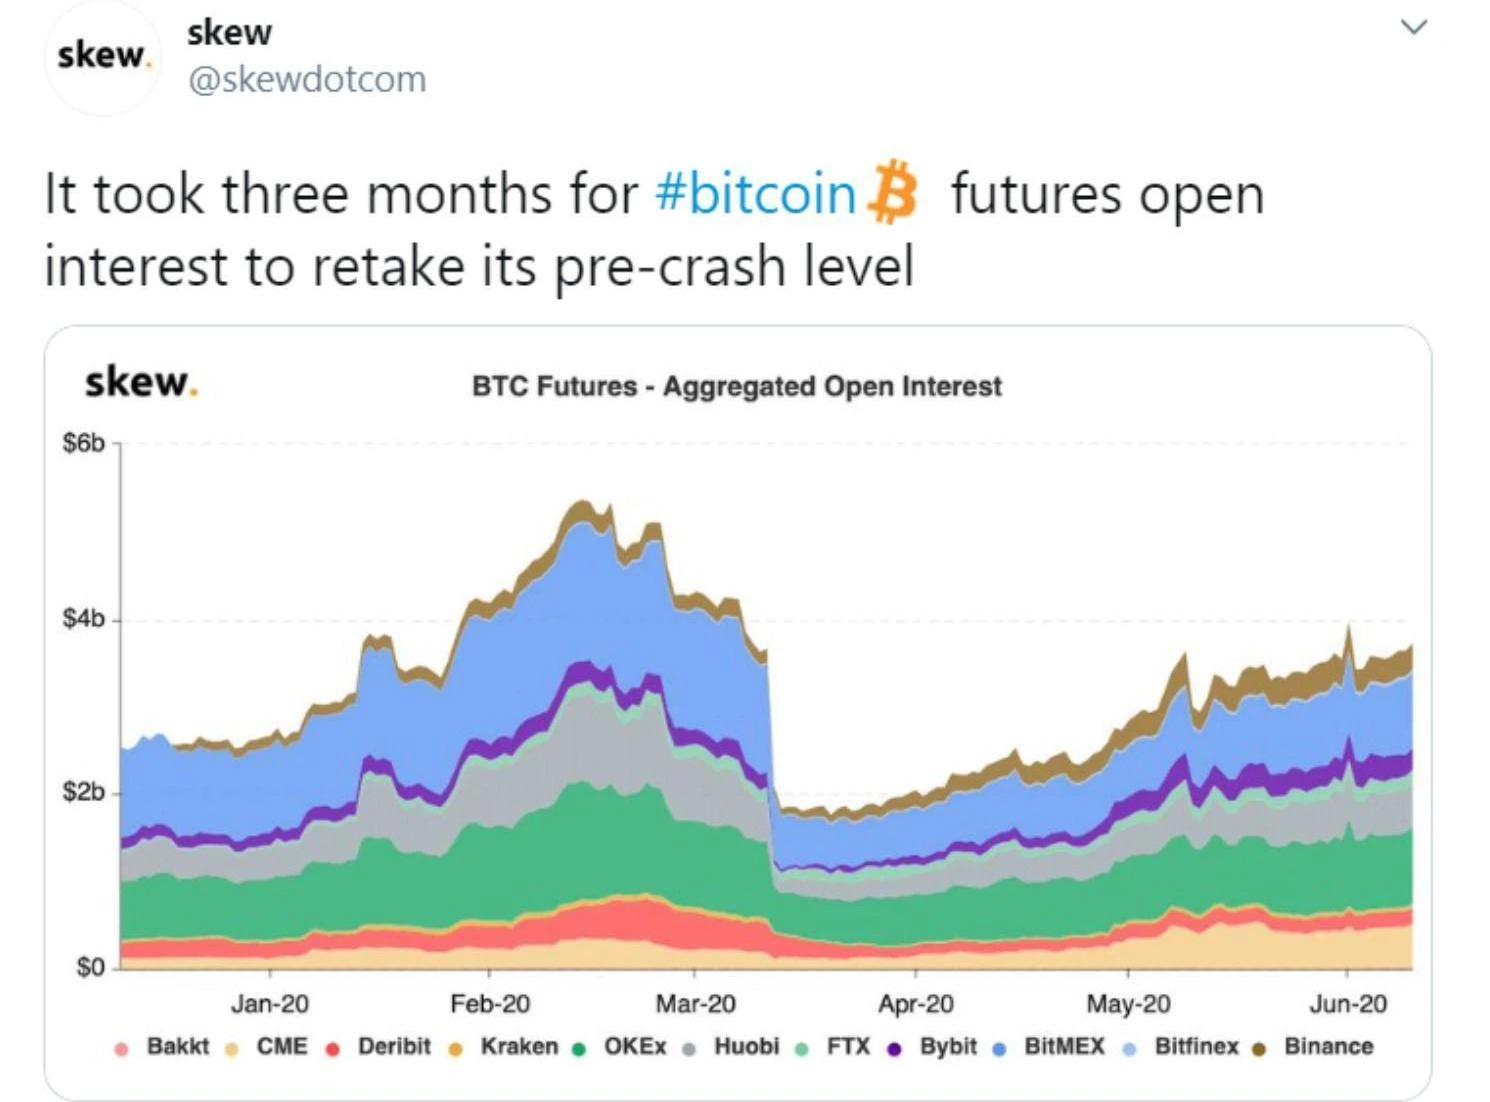Click the blue BitMEX legend dot

(x=998, y=1049)
